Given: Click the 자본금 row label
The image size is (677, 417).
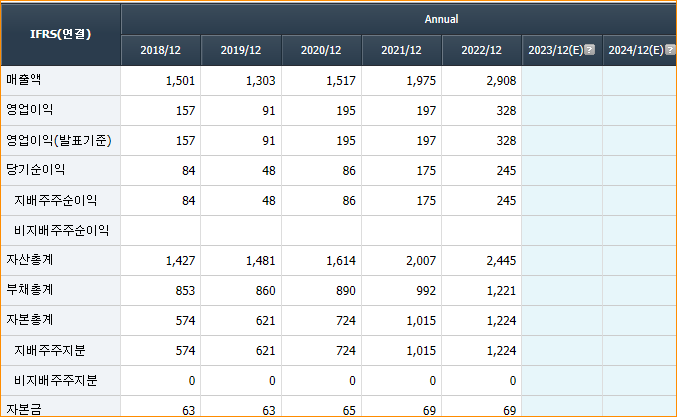Looking at the screenshot, I should point(24,409).
